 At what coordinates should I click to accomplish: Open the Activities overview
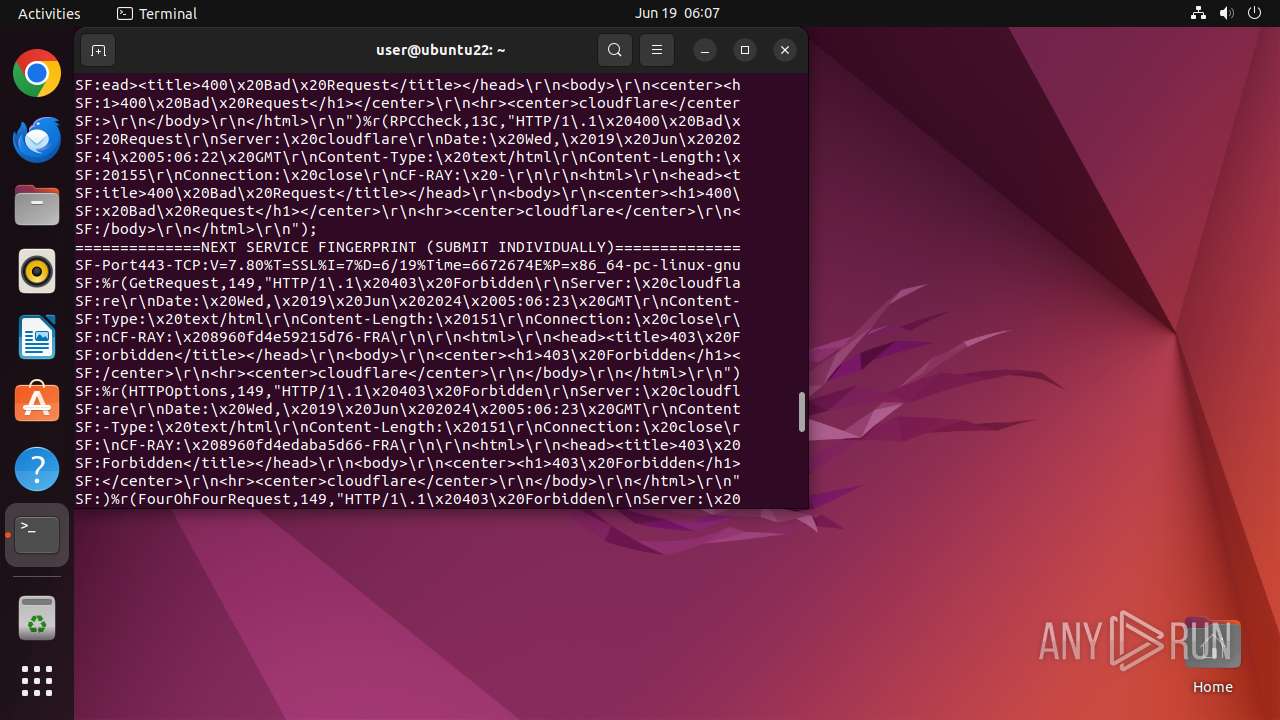(x=49, y=13)
